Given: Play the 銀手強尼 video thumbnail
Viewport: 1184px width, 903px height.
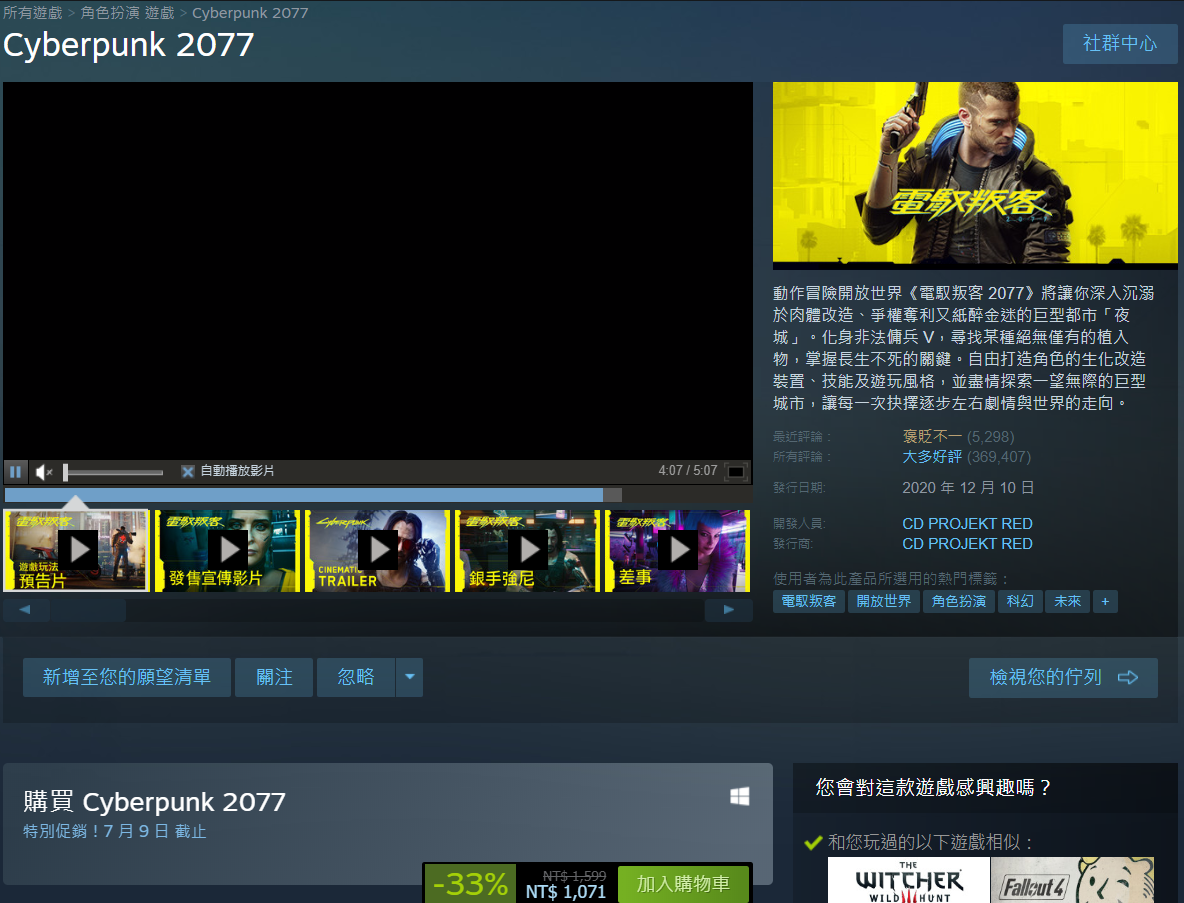Looking at the screenshot, I should pos(527,550).
